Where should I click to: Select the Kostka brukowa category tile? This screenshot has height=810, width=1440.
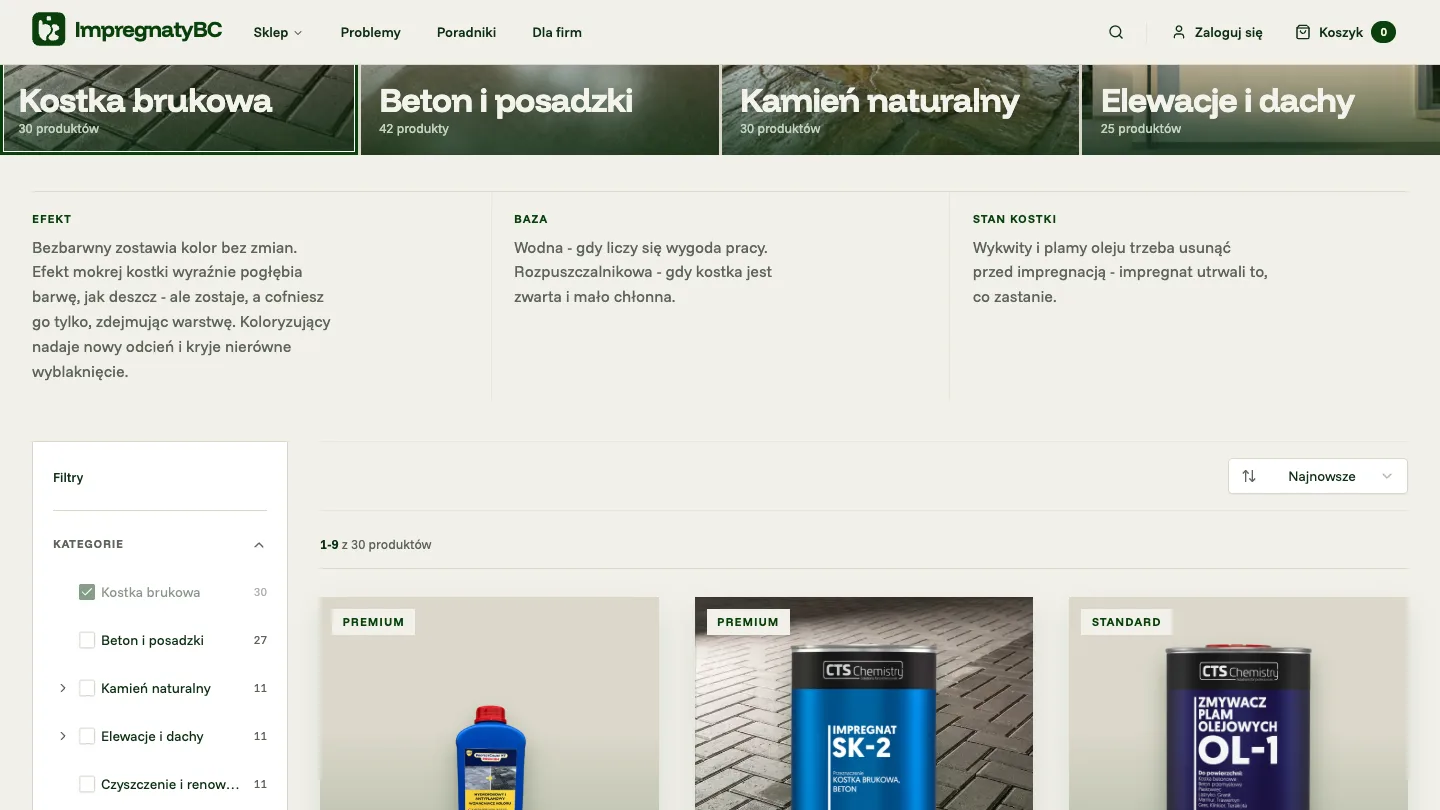coord(179,109)
